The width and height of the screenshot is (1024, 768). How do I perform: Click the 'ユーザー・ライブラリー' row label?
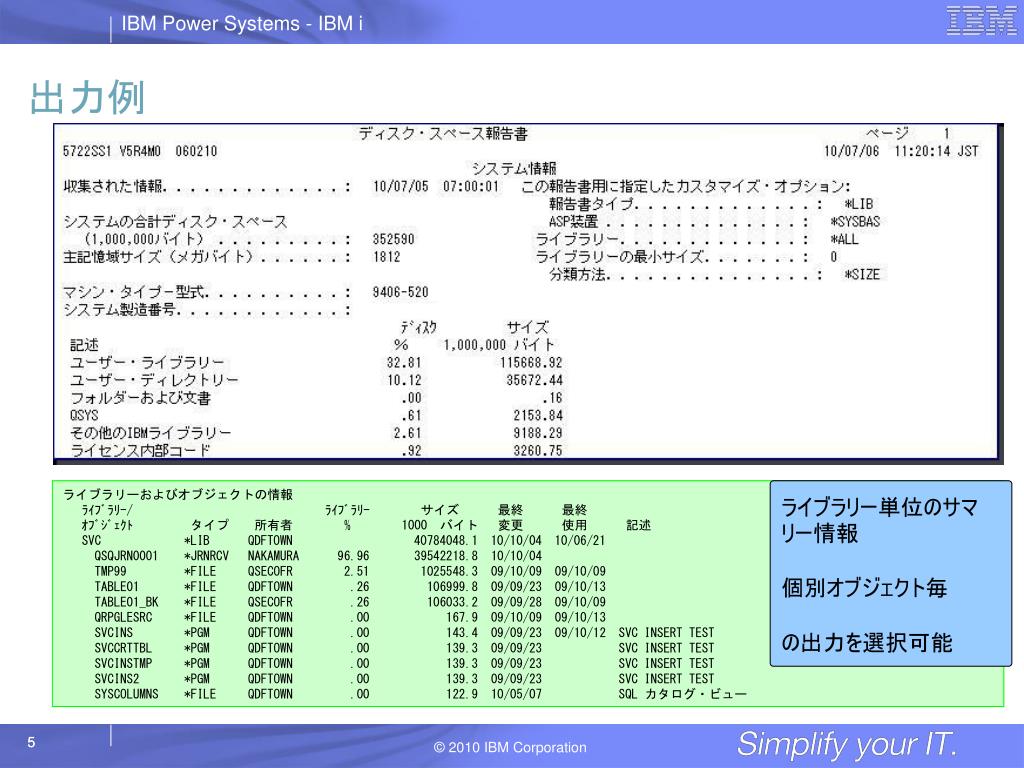pos(148,363)
